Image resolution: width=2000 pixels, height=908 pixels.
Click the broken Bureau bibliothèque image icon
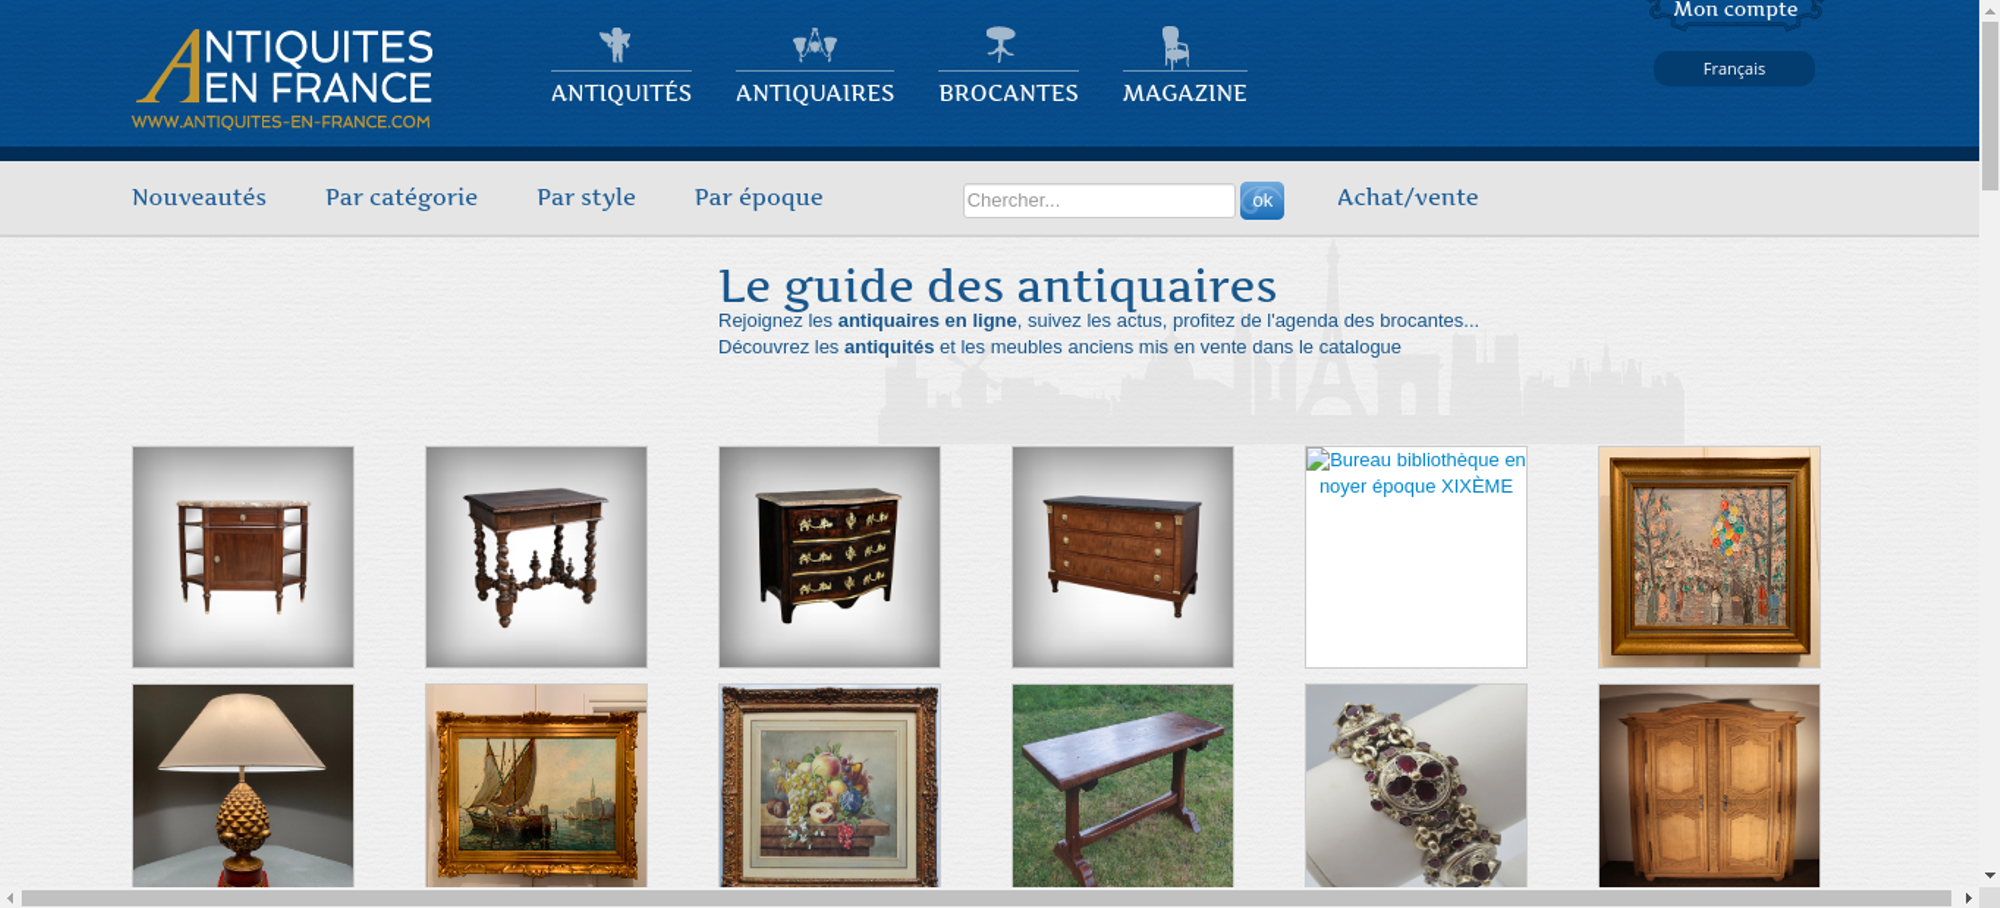coord(1317,460)
